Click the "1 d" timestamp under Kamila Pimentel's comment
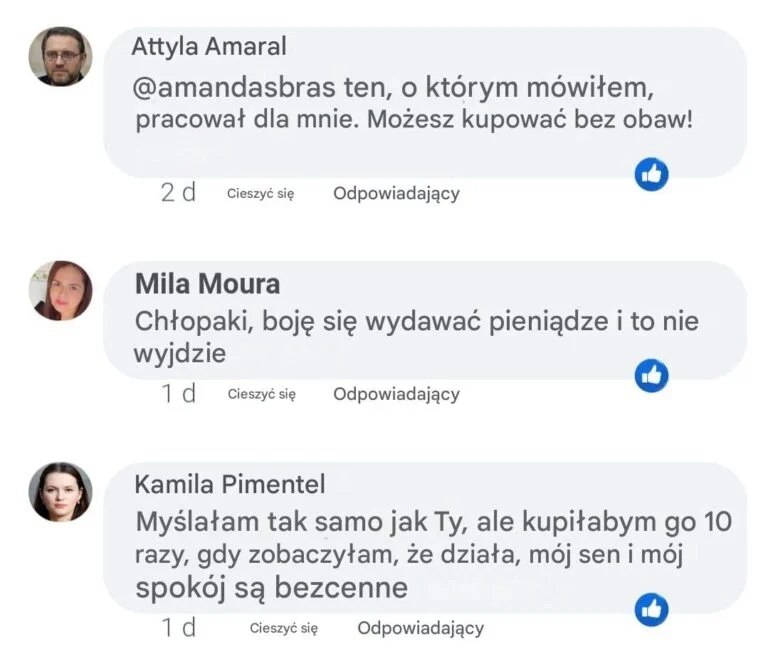Viewport: 768px width, 671px height. pyautogui.click(x=179, y=628)
